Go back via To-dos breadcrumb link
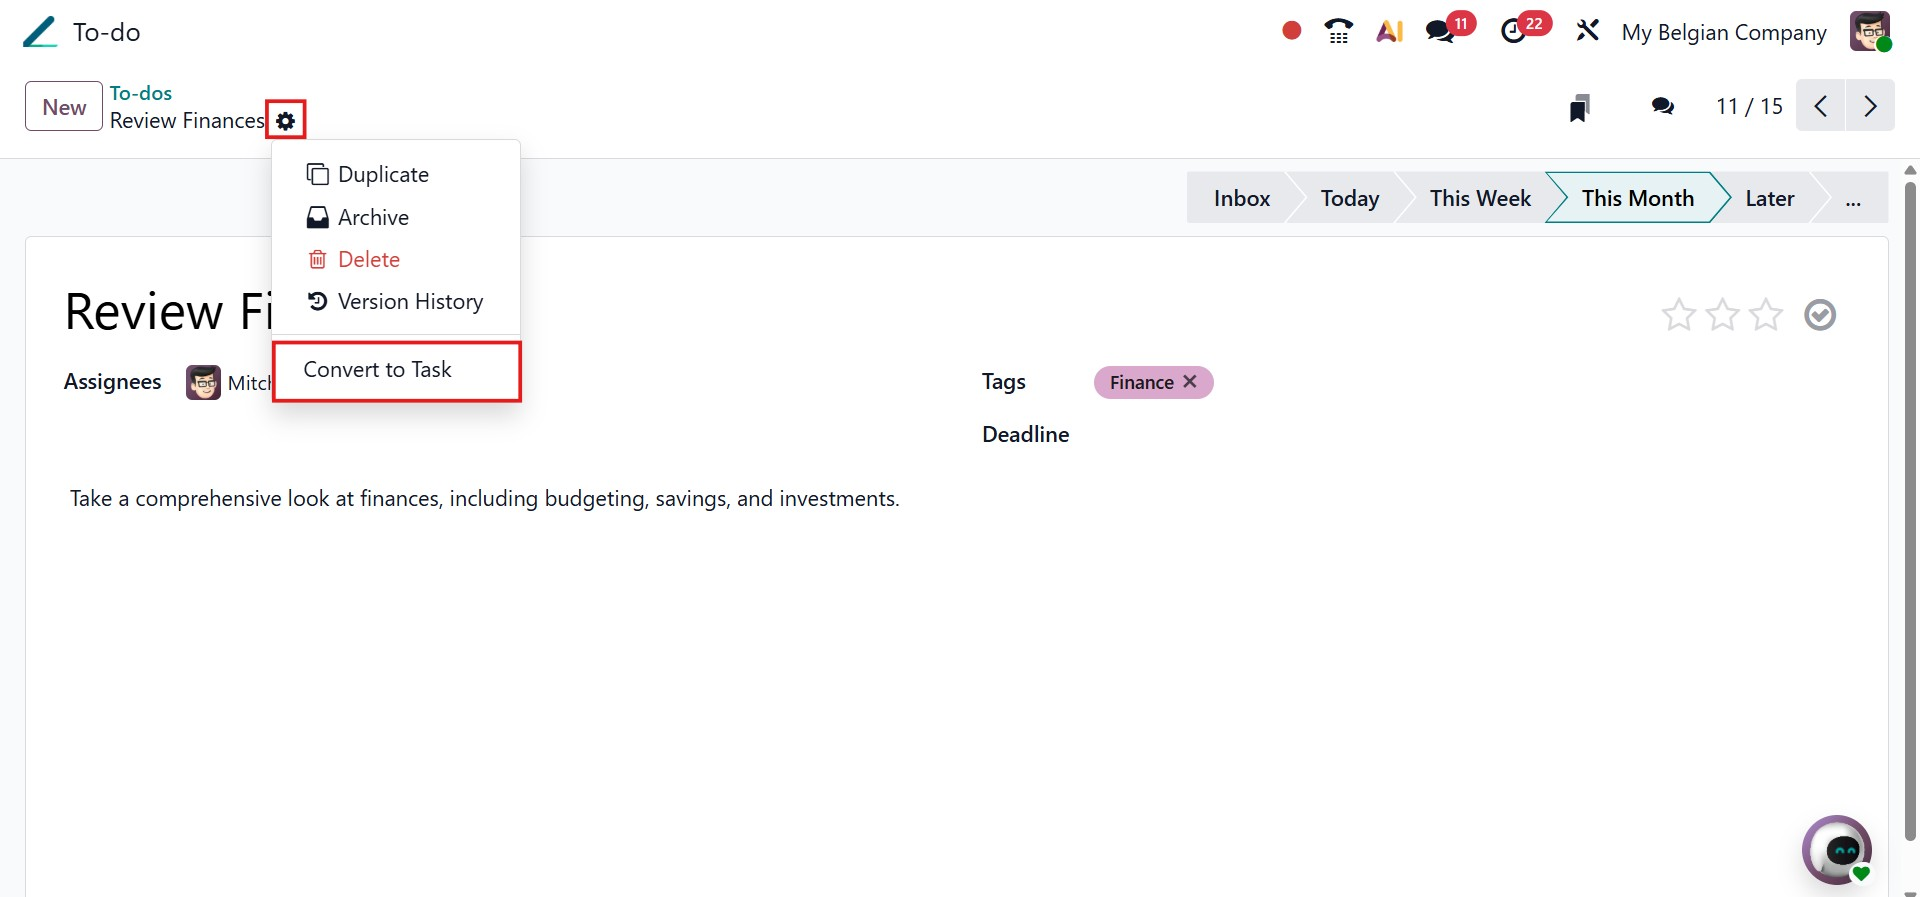The width and height of the screenshot is (1920, 897). [x=141, y=93]
